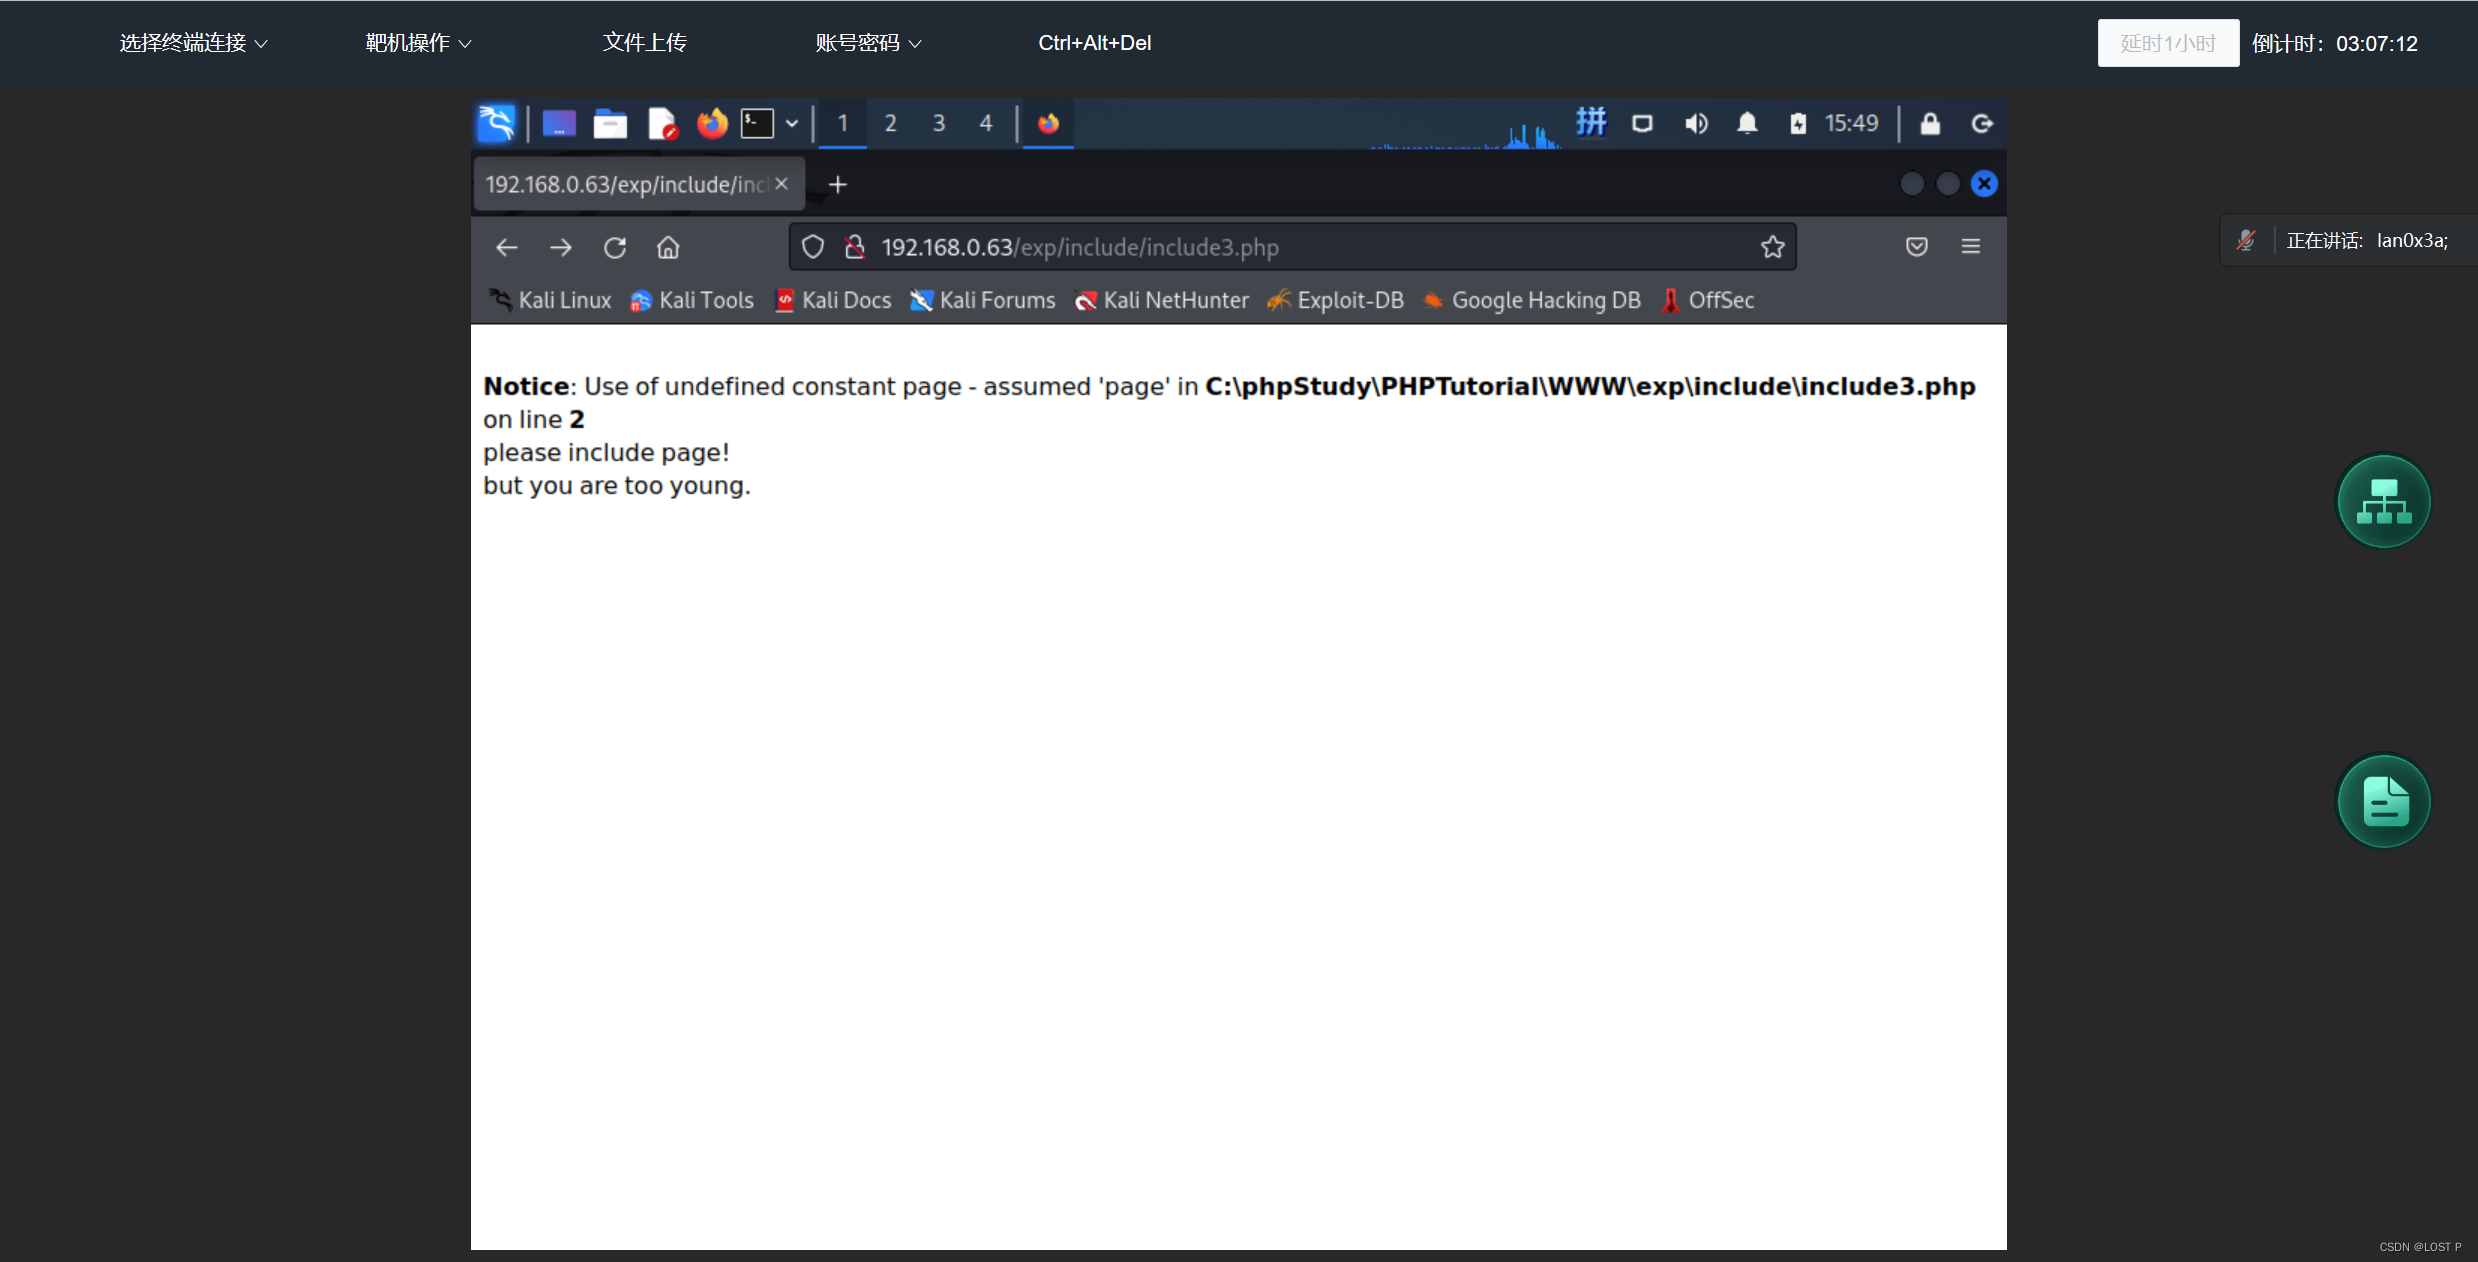
Task: Send Ctrl+Alt+Del to the machine
Action: [x=1094, y=43]
